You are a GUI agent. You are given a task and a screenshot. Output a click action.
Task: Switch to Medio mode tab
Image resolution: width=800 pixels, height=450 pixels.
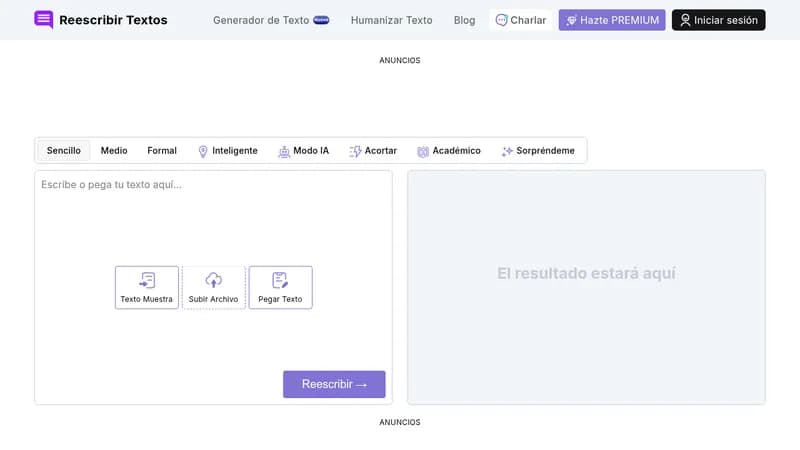114,151
